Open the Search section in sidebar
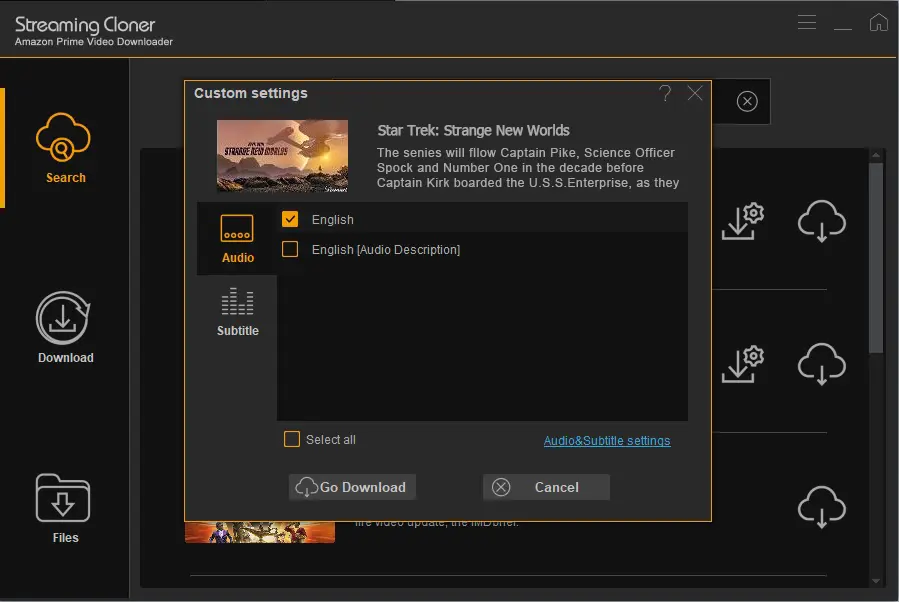The width and height of the screenshot is (899, 602). pos(64,148)
